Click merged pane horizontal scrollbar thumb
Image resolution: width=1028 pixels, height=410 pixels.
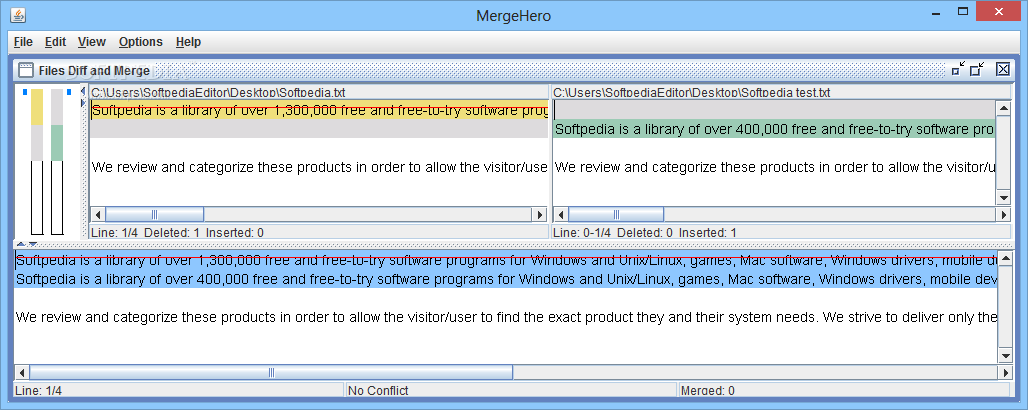(x=271, y=373)
